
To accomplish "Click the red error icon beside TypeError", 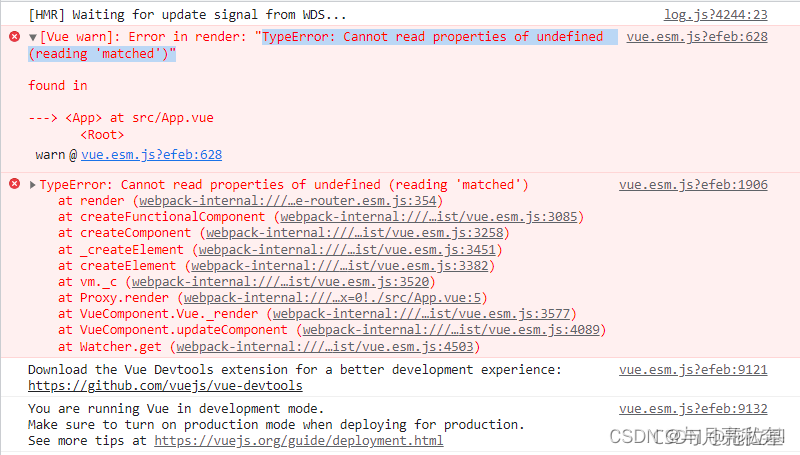I will [x=15, y=184].
